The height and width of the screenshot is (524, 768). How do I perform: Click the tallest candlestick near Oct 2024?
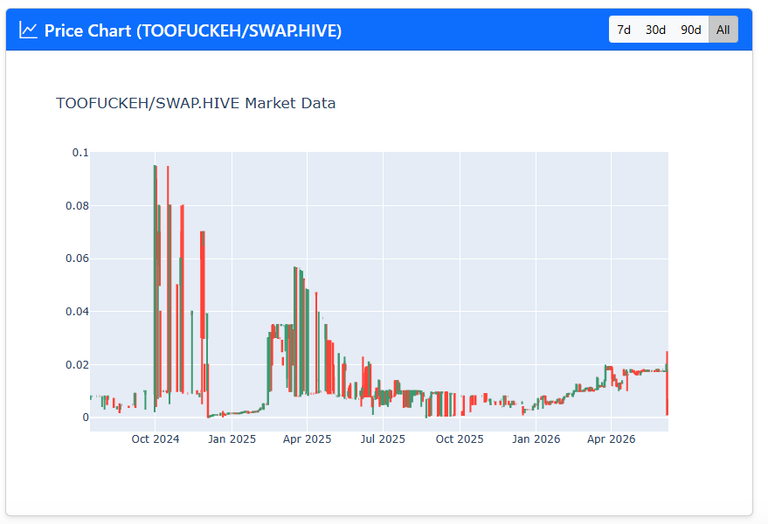155,288
